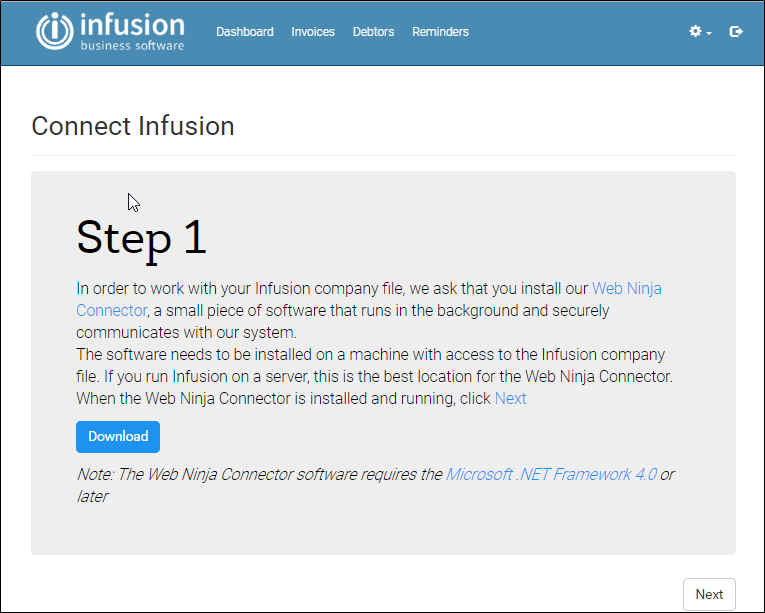This screenshot has height=613, width=765.
Task: Expand the caret beside the gear
Action: 709,33
